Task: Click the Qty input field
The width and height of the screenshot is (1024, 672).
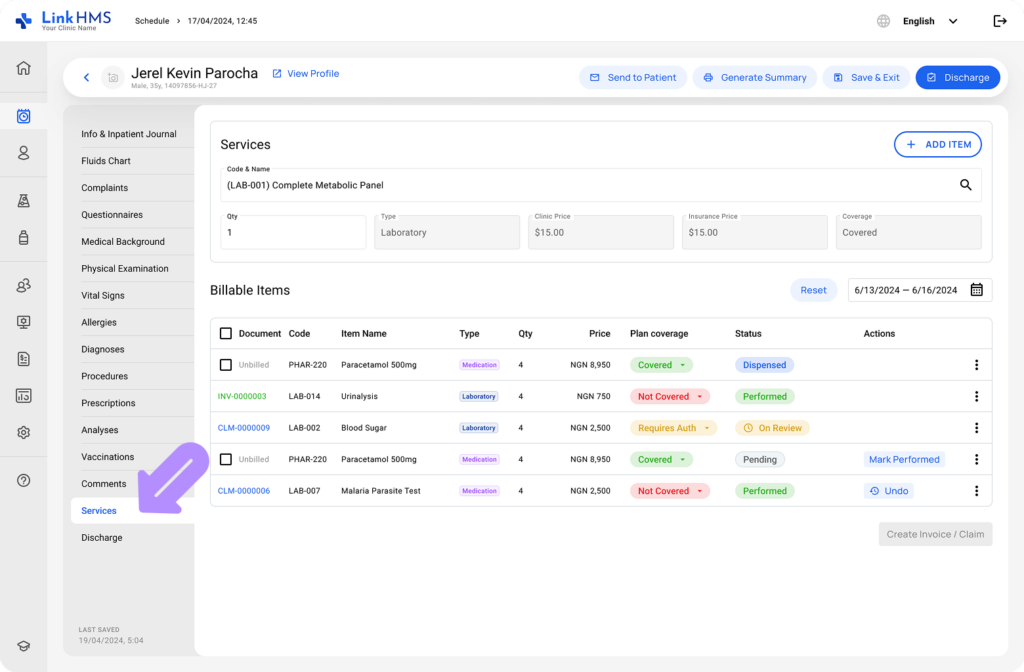Action: (x=293, y=232)
